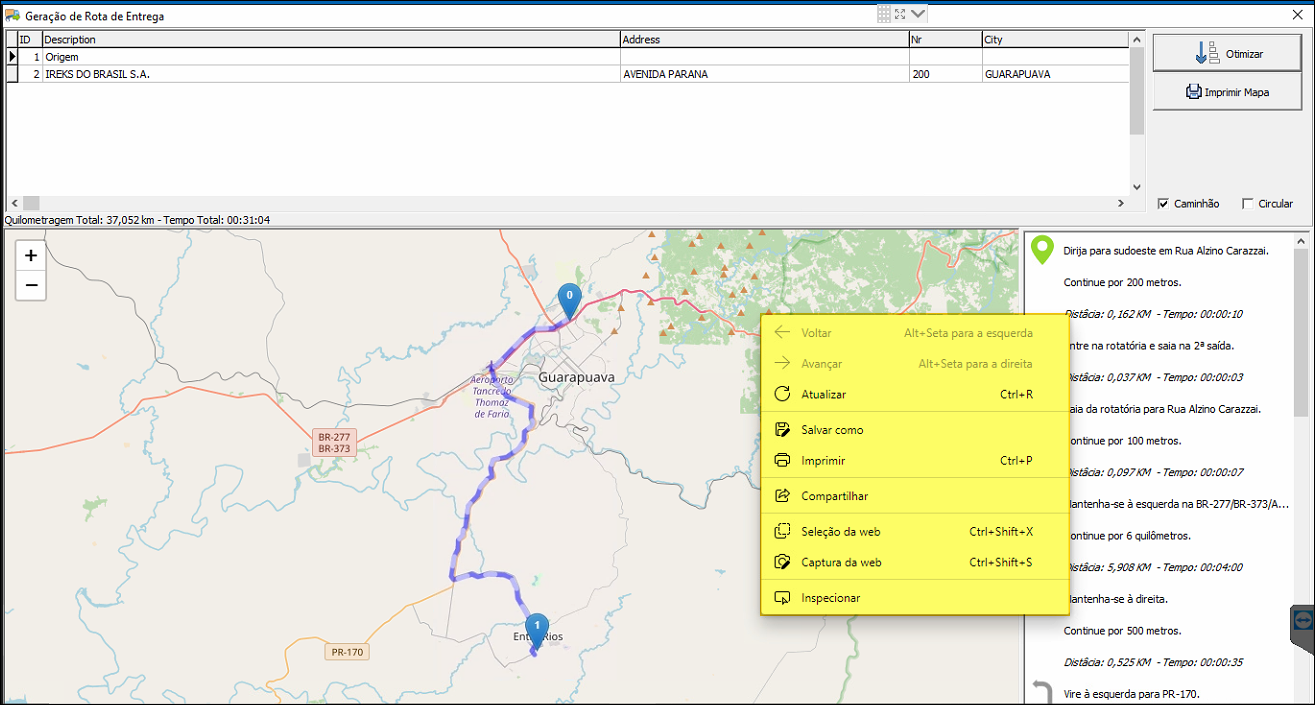1315x705 pixels.
Task: Click the ID column header
Action: click(30, 40)
